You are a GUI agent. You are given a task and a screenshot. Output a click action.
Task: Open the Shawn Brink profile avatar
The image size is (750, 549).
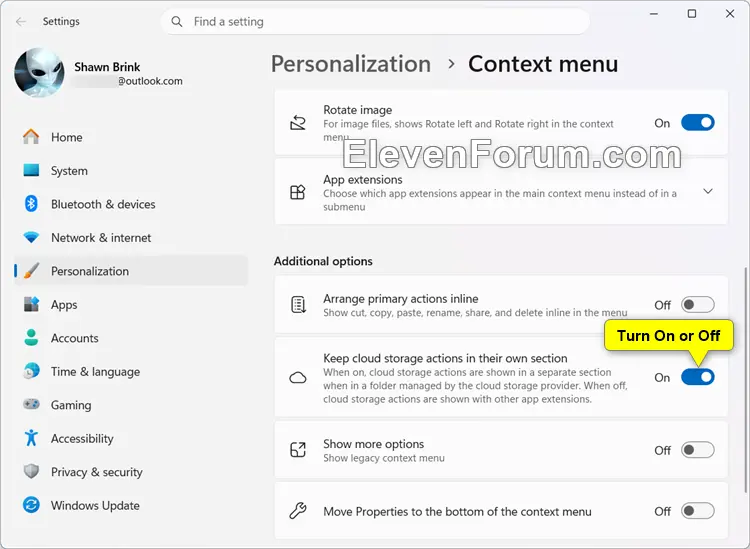[40, 72]
